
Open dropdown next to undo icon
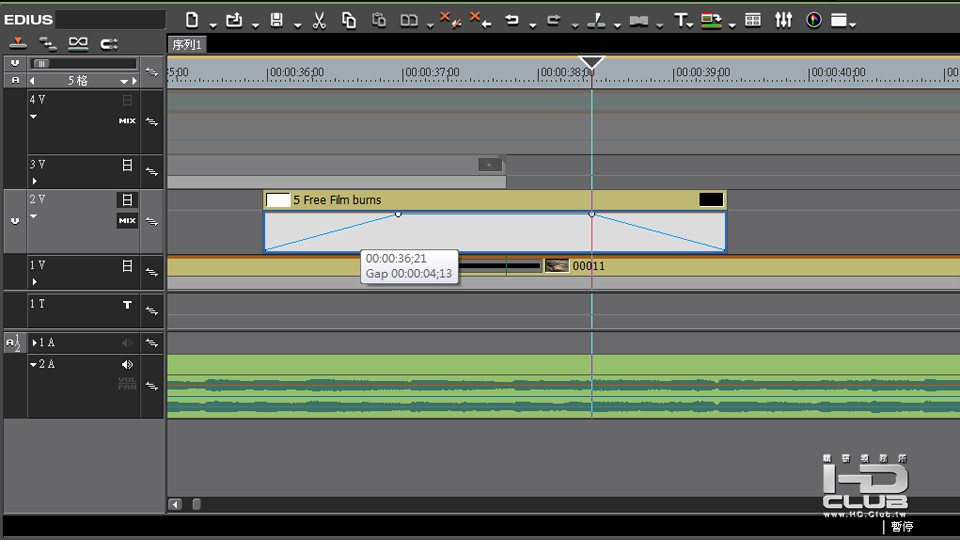[533, 25]
